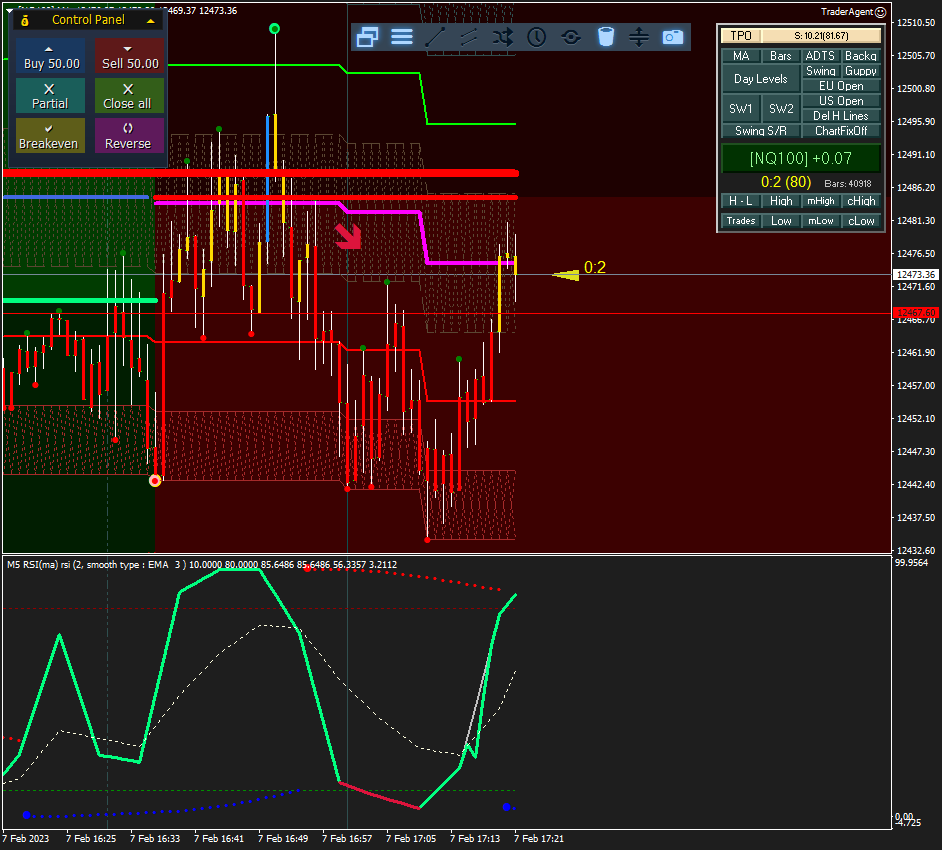
Task: Click the Bars: 40918 label
Action: (848, 184)
